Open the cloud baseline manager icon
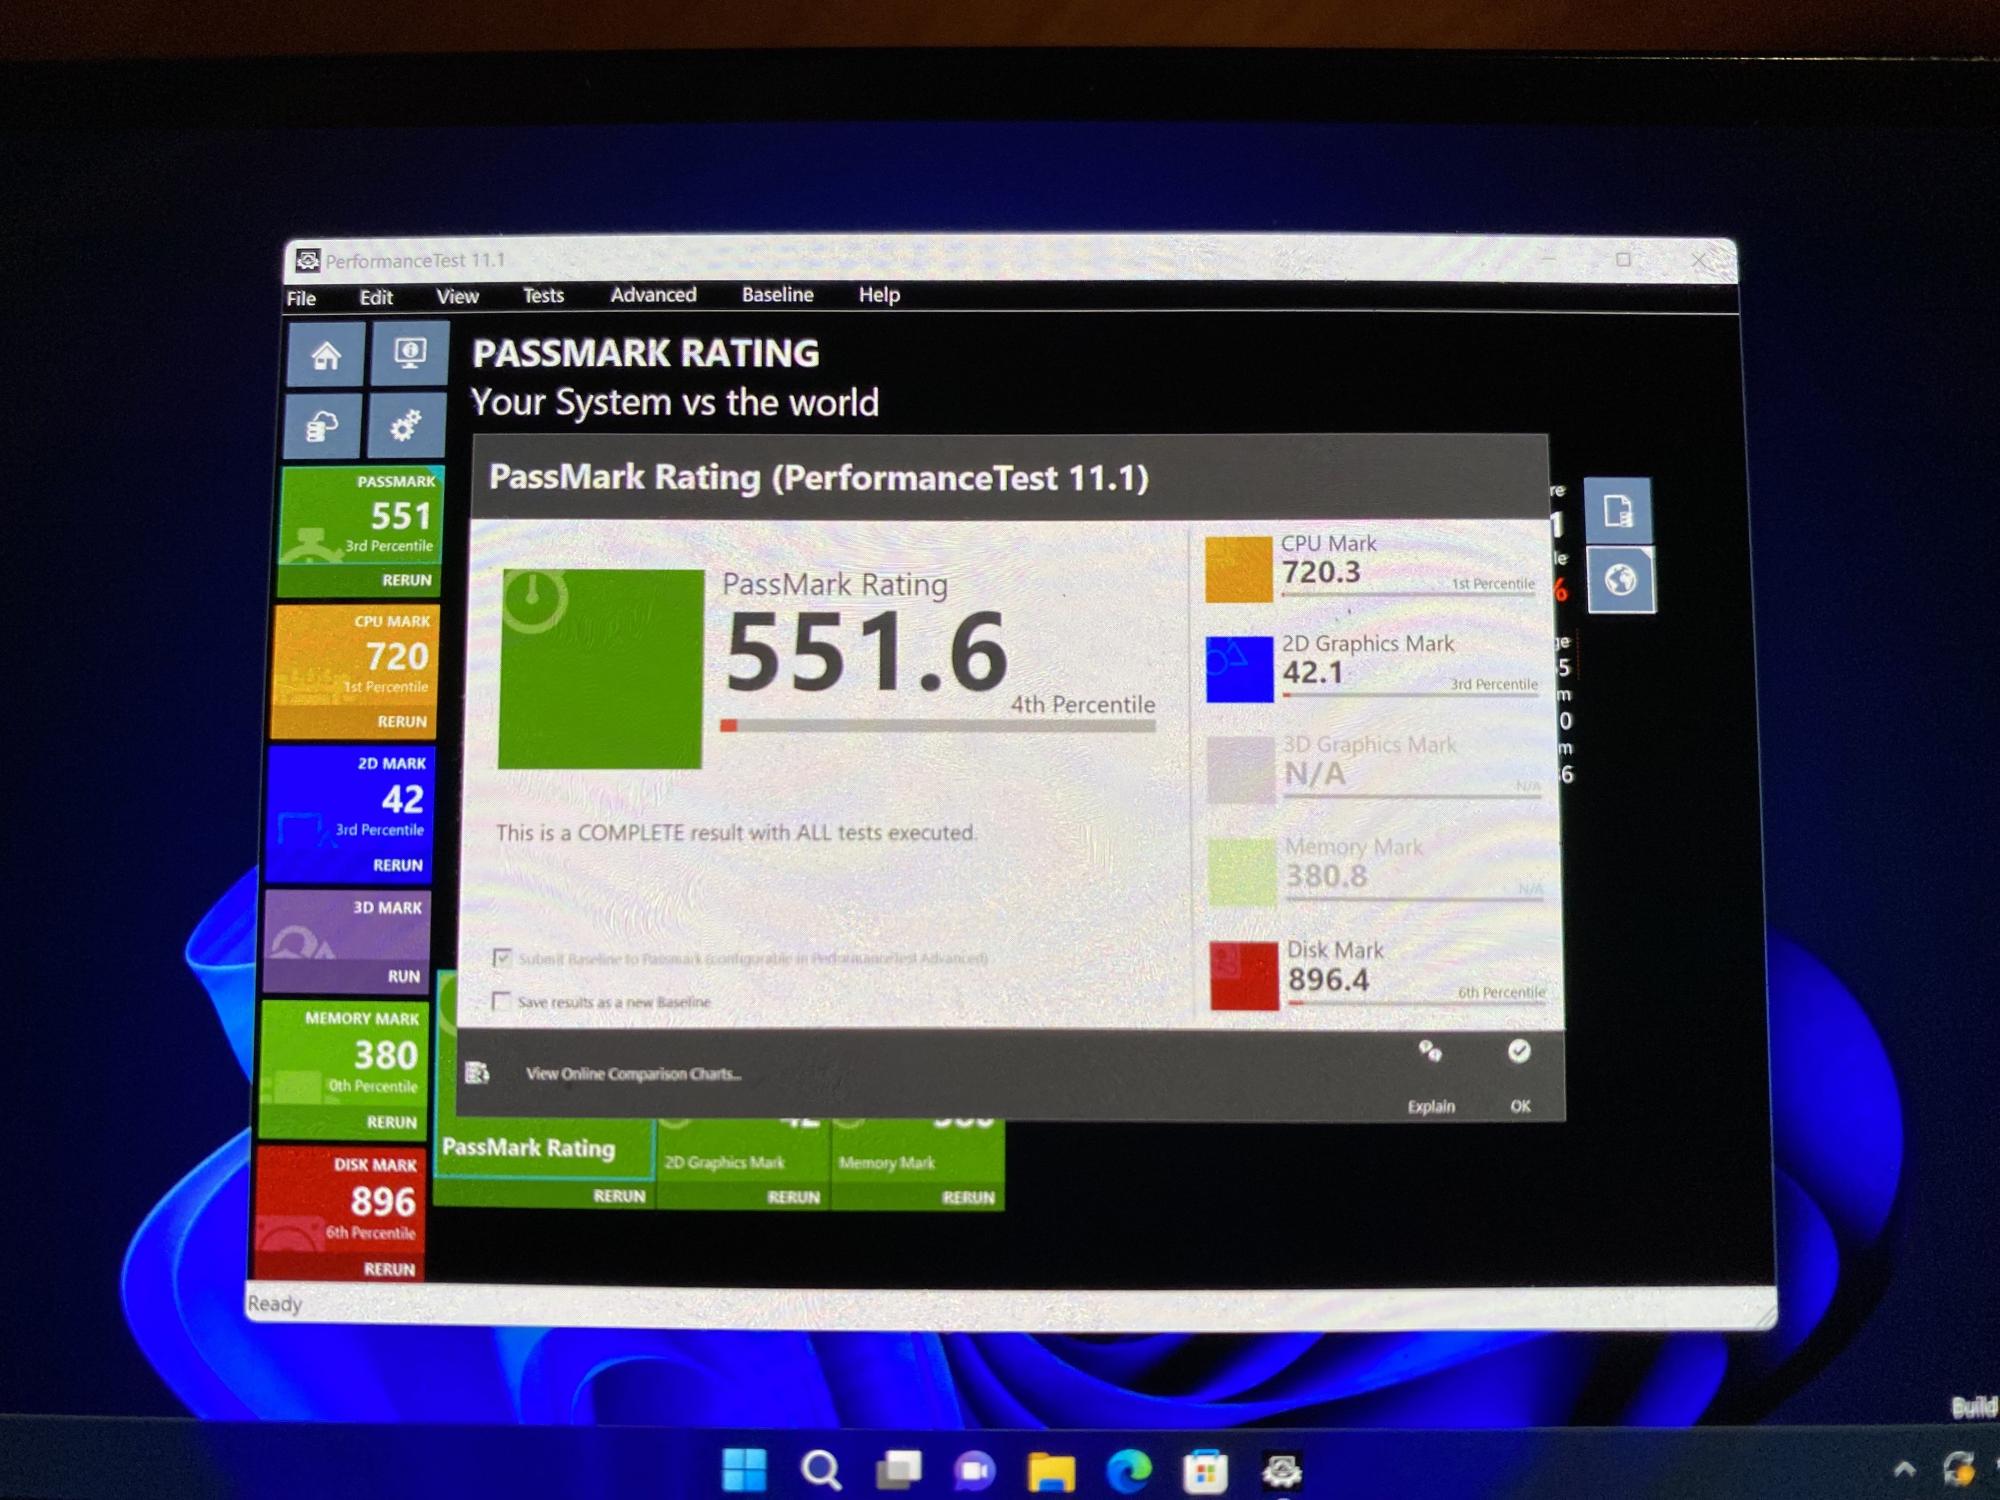Screen dimensions: 2000x1500 322,427
